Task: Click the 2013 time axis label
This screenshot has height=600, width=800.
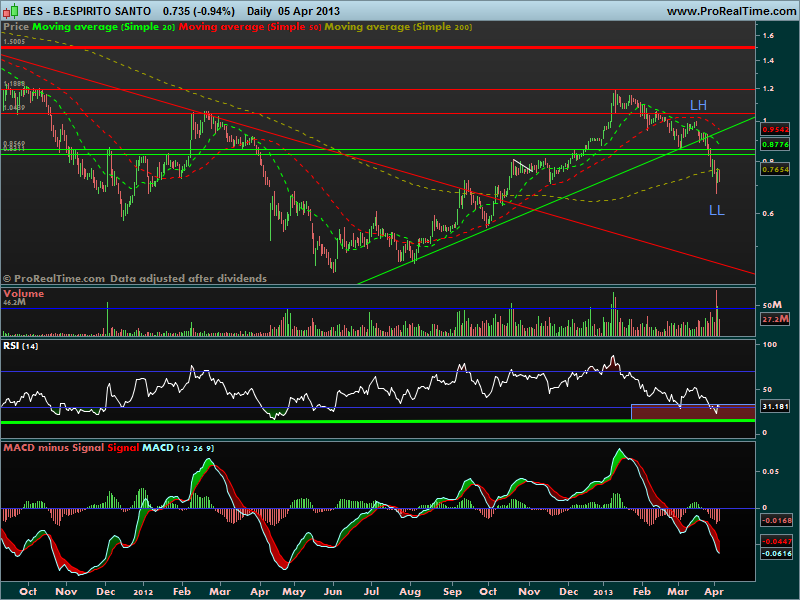Action: point(604,592)
